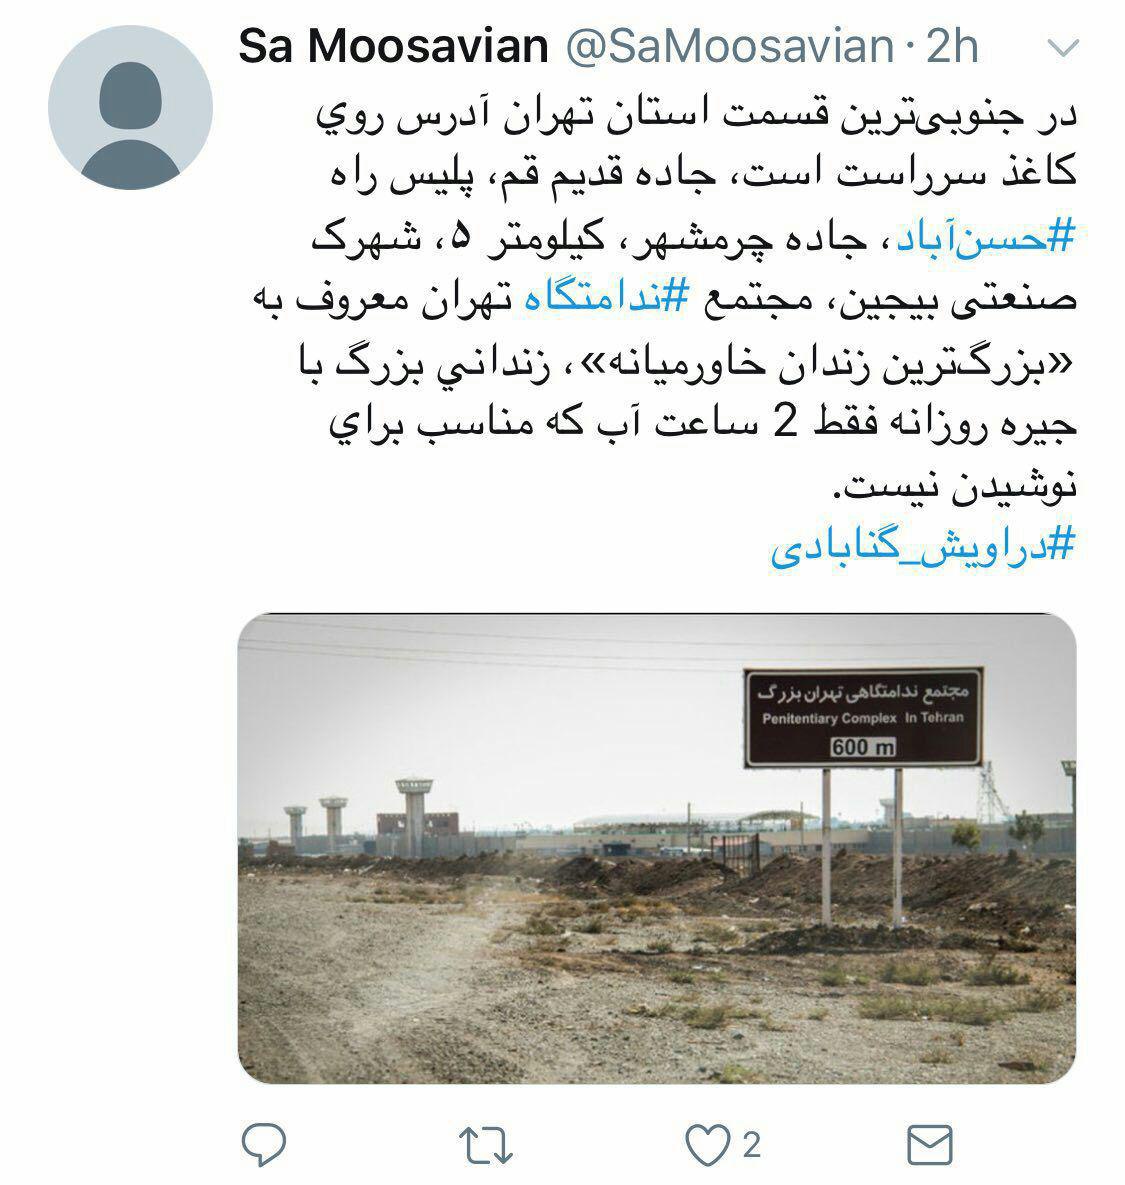This screenshot has width=1125, height=1185.
Task: Open the 2h timestamp link
Action: coord(952,47)
